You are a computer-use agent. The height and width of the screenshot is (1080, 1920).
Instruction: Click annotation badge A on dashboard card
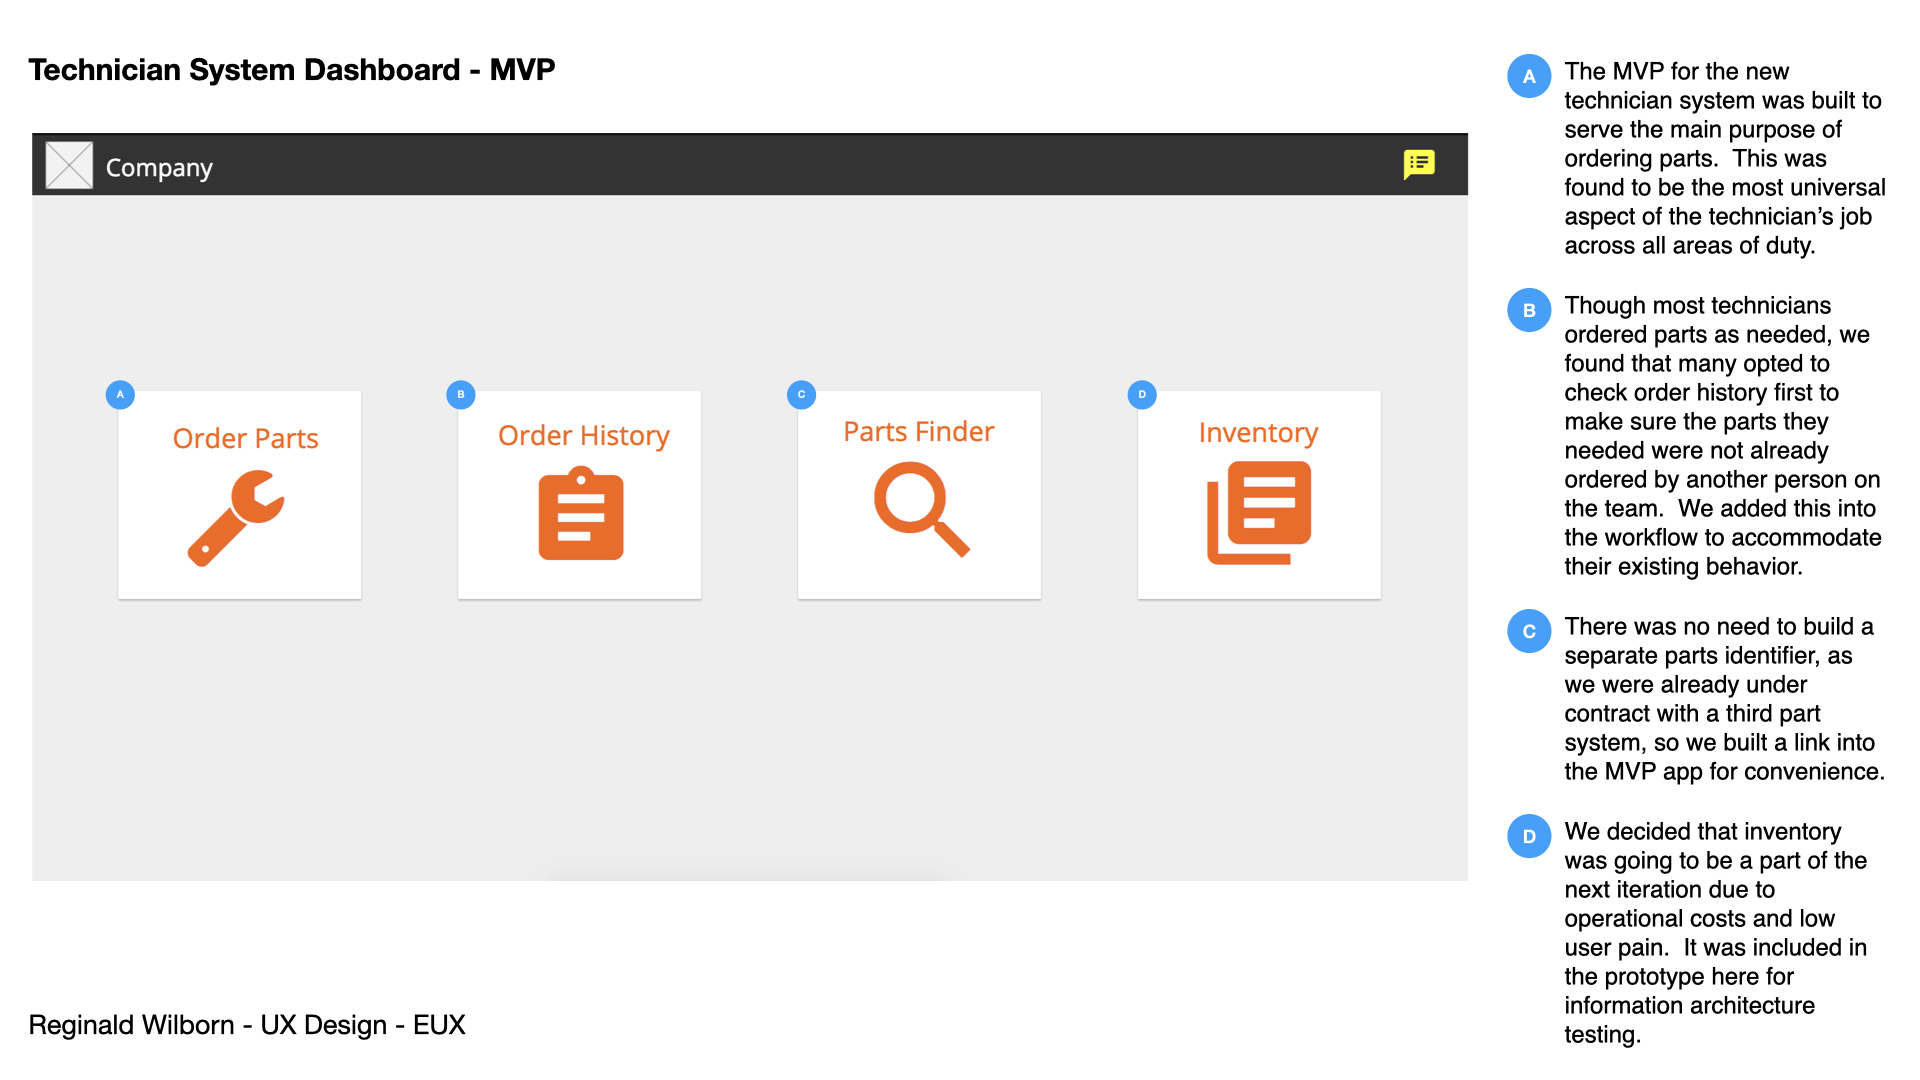120,394
